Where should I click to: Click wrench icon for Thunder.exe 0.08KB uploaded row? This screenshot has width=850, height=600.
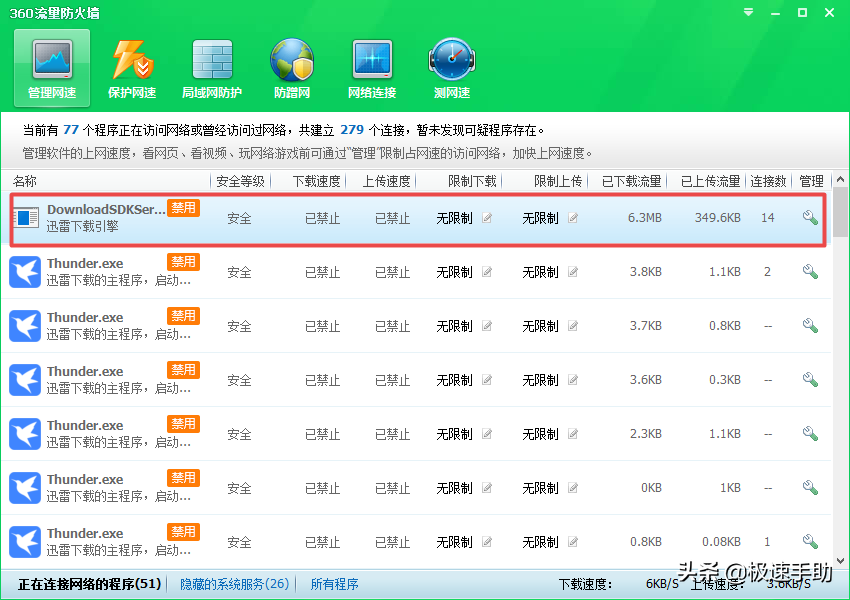(x=810, y=541)
